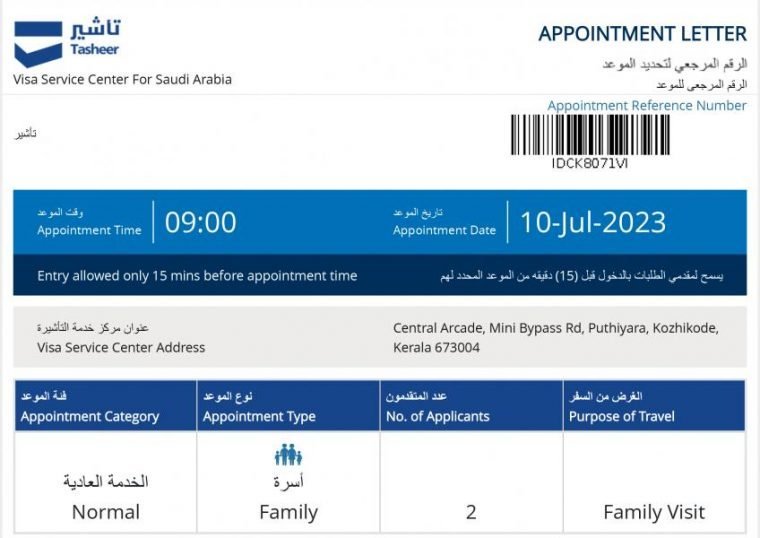Screen dimensions: 760x538
Task: Click the Appointment Reference Number label
Action: point(646,106)
